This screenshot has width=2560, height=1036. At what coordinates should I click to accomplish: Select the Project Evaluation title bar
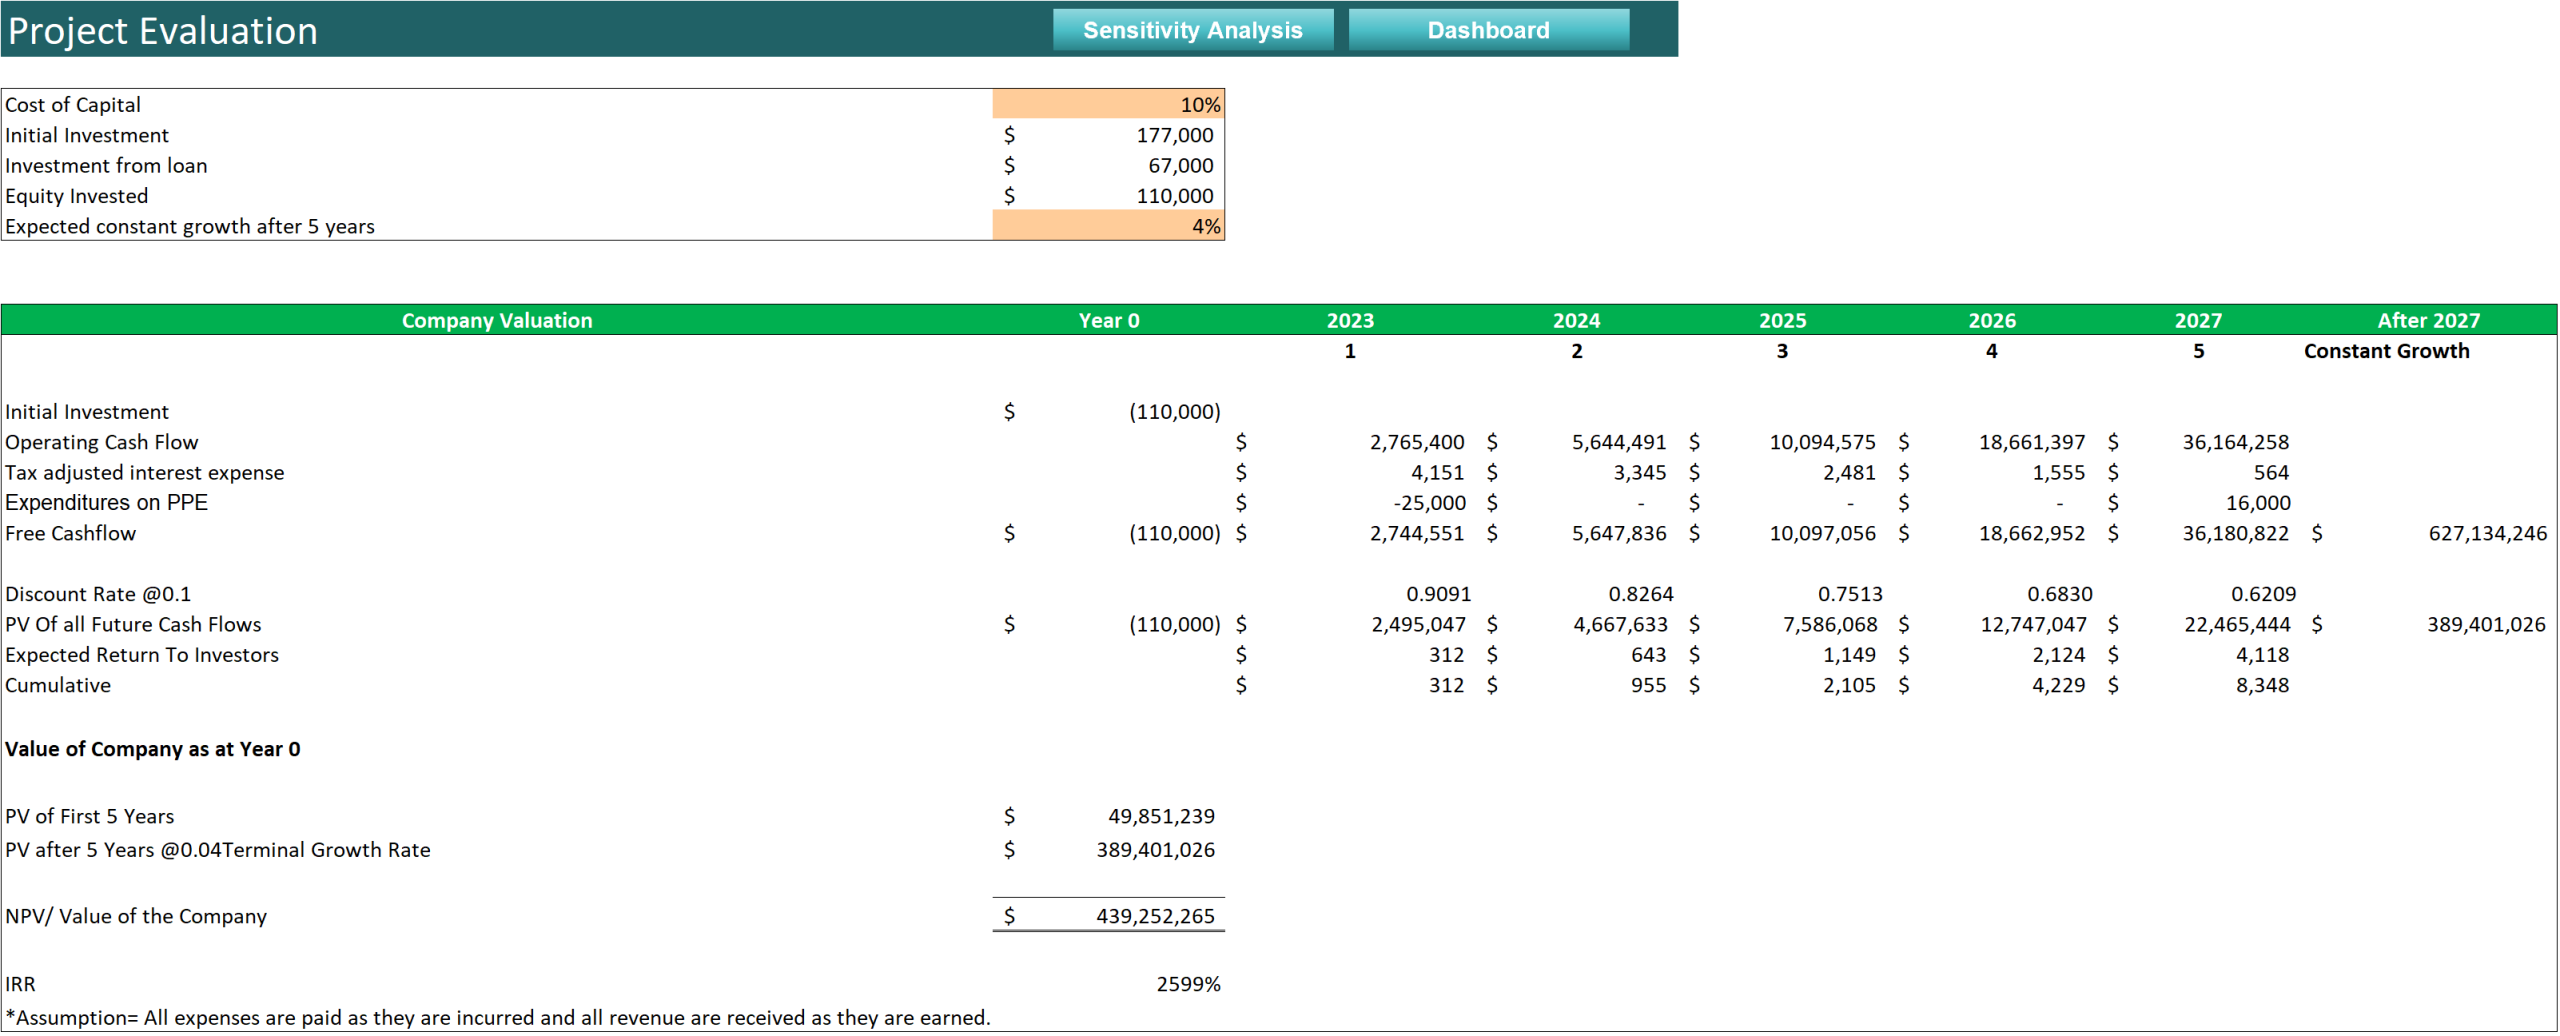point(162,30)
